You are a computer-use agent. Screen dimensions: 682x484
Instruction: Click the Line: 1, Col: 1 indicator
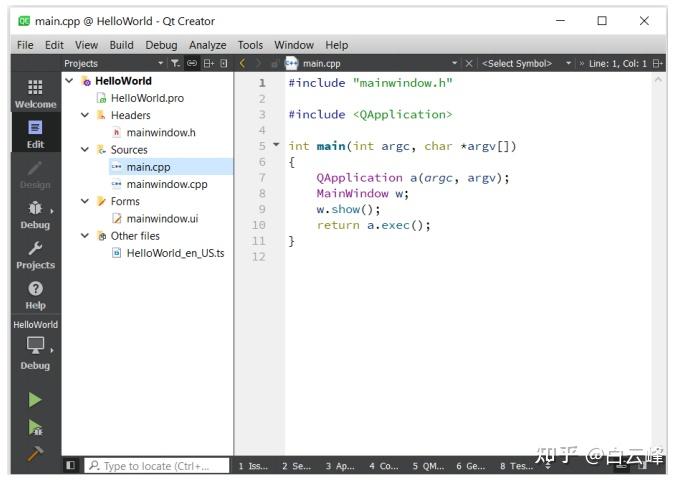(x=618, y=63)
